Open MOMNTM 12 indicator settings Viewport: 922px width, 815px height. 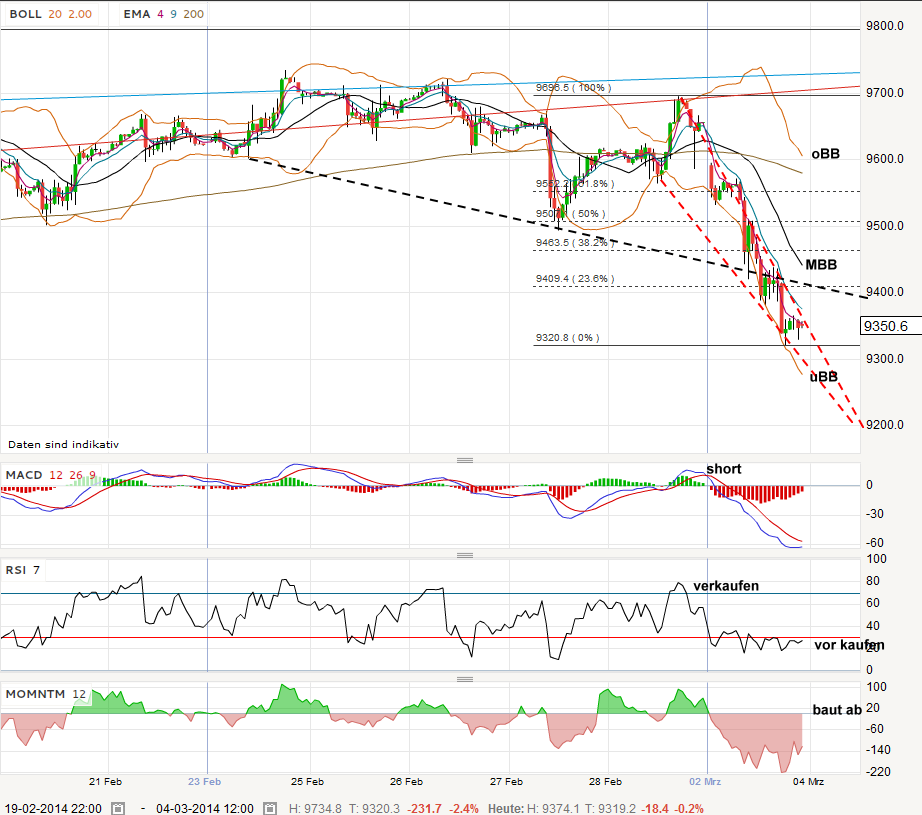(46, 694)
